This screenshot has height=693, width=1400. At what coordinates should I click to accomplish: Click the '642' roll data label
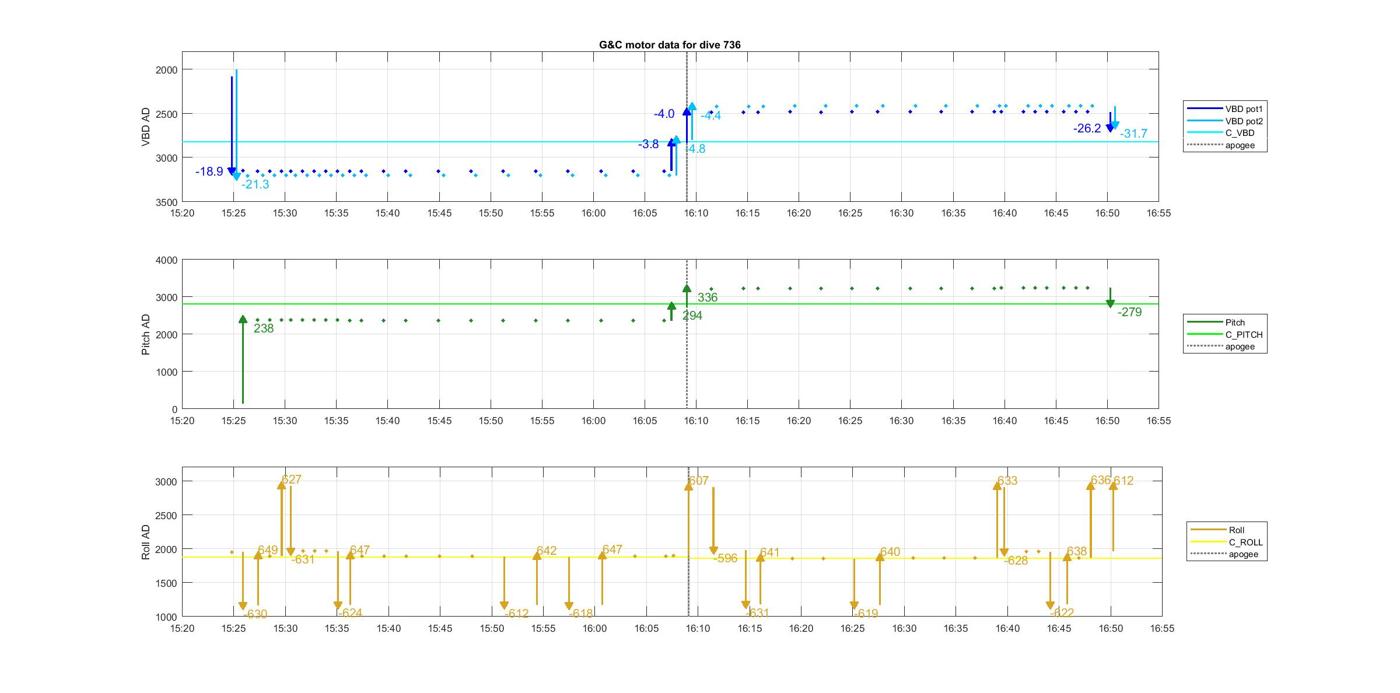546,552
